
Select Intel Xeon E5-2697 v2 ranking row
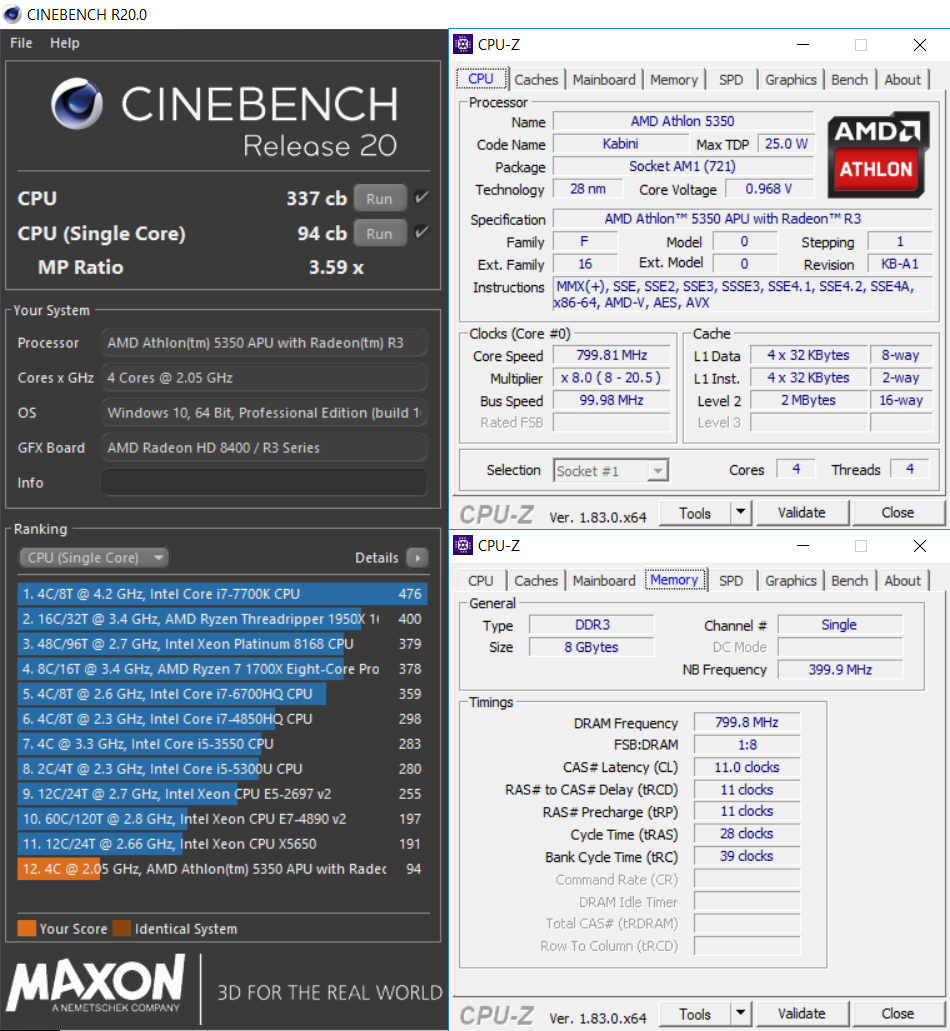222,794
